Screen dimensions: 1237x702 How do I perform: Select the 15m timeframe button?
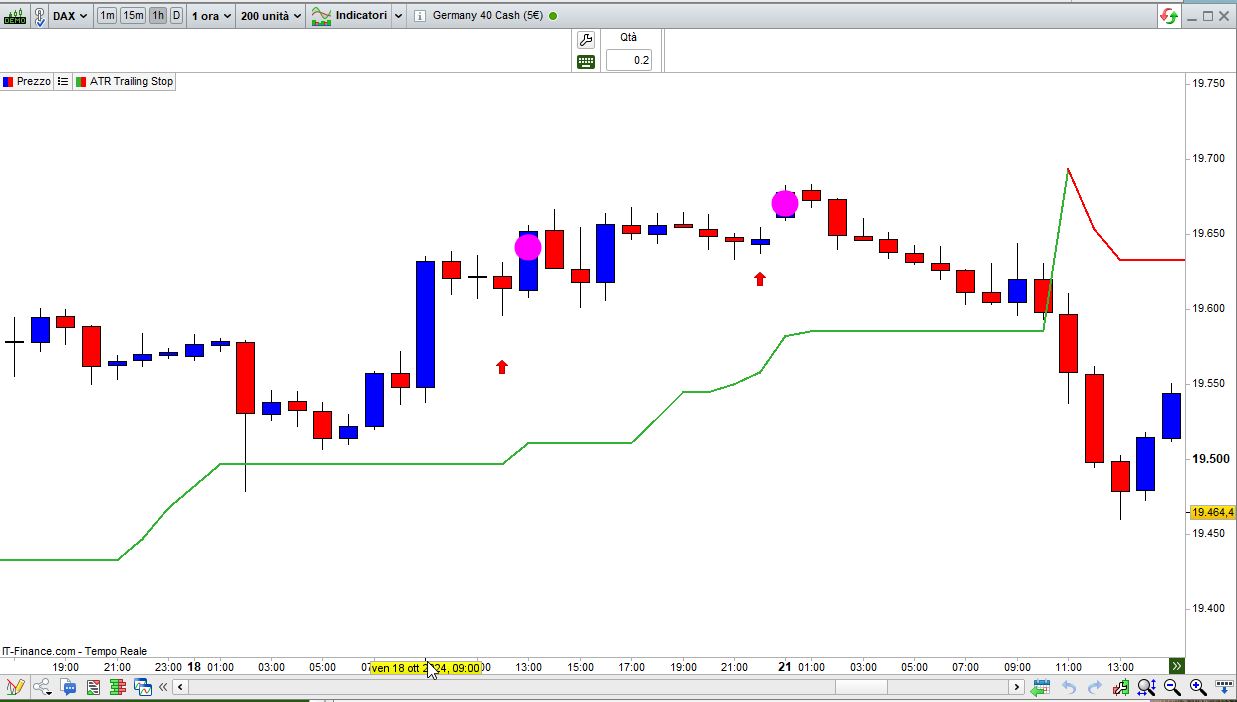[x=133, y=16]
